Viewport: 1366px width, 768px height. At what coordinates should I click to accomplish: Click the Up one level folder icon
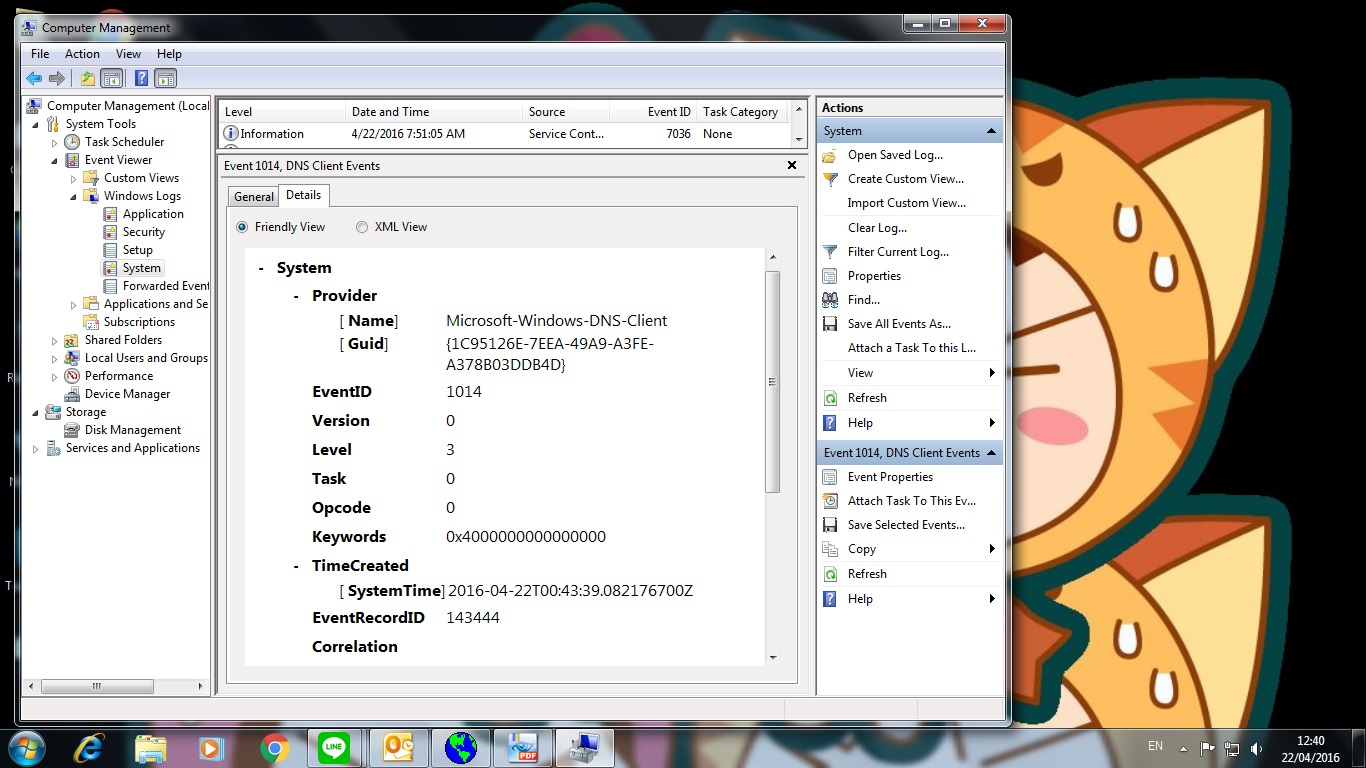(88, 78)
